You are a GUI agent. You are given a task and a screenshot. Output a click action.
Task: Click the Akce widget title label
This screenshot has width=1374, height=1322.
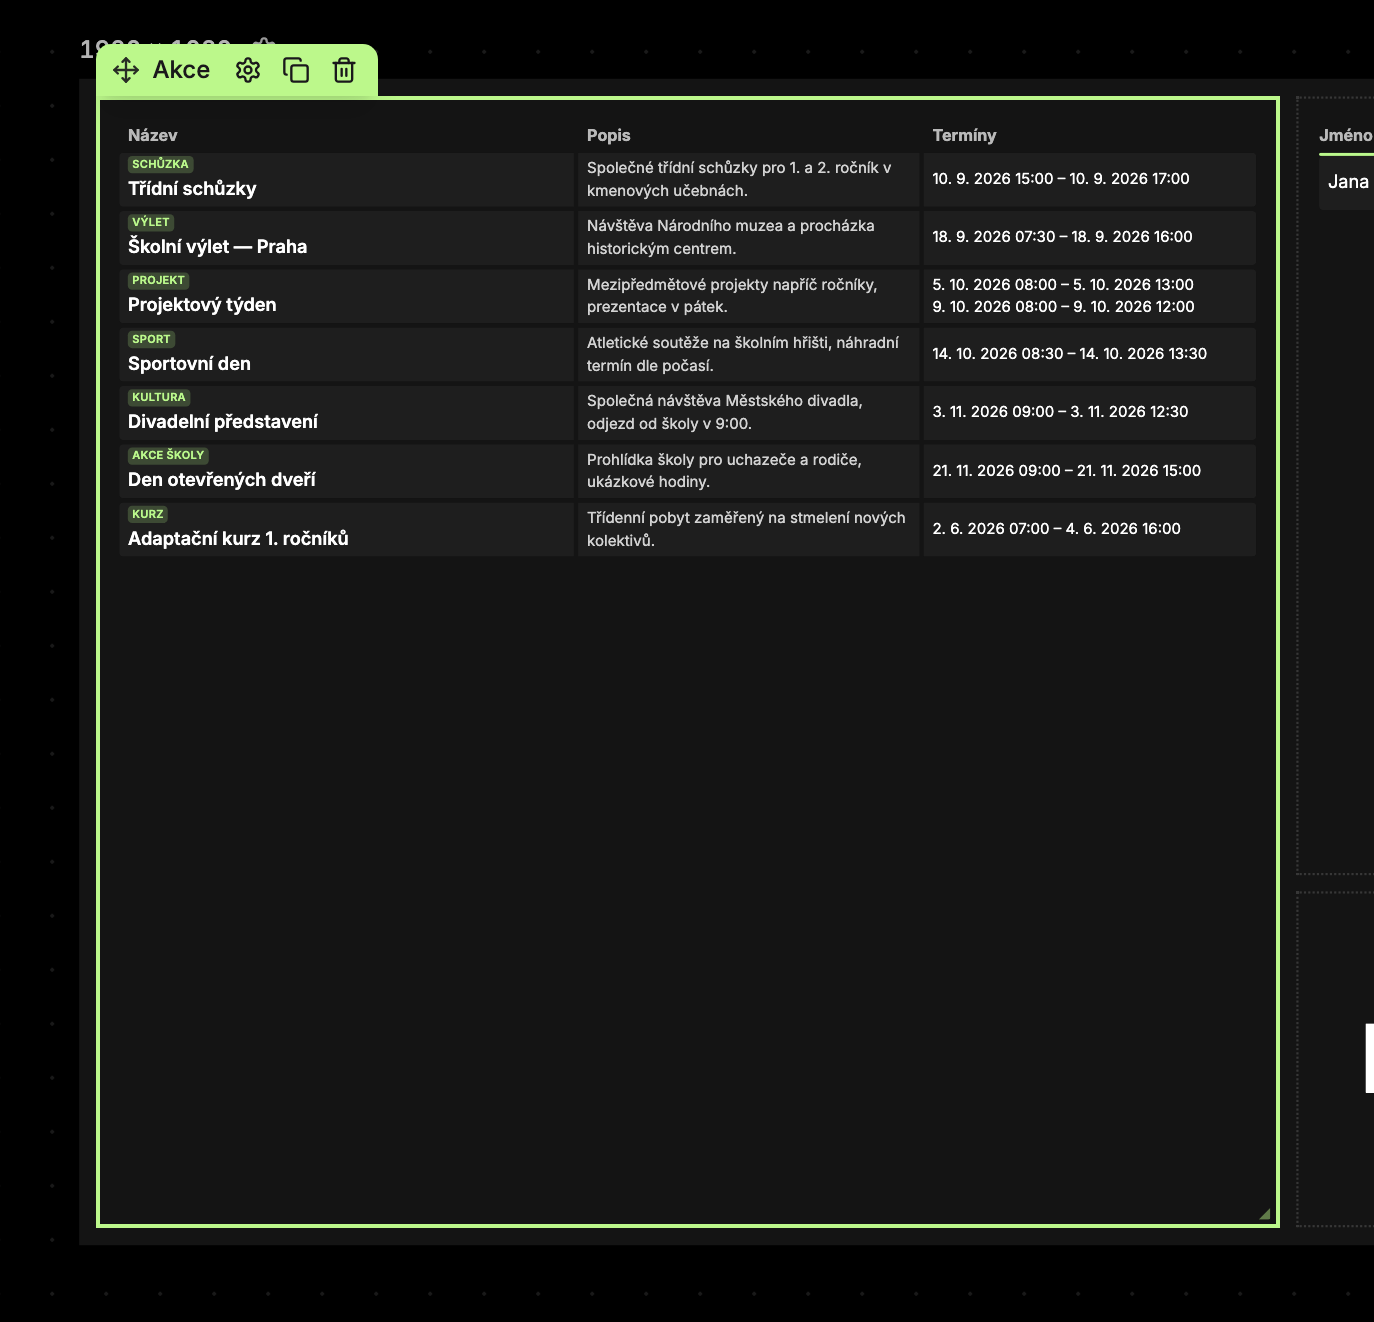pyautogui.click(x=181, y=70)
